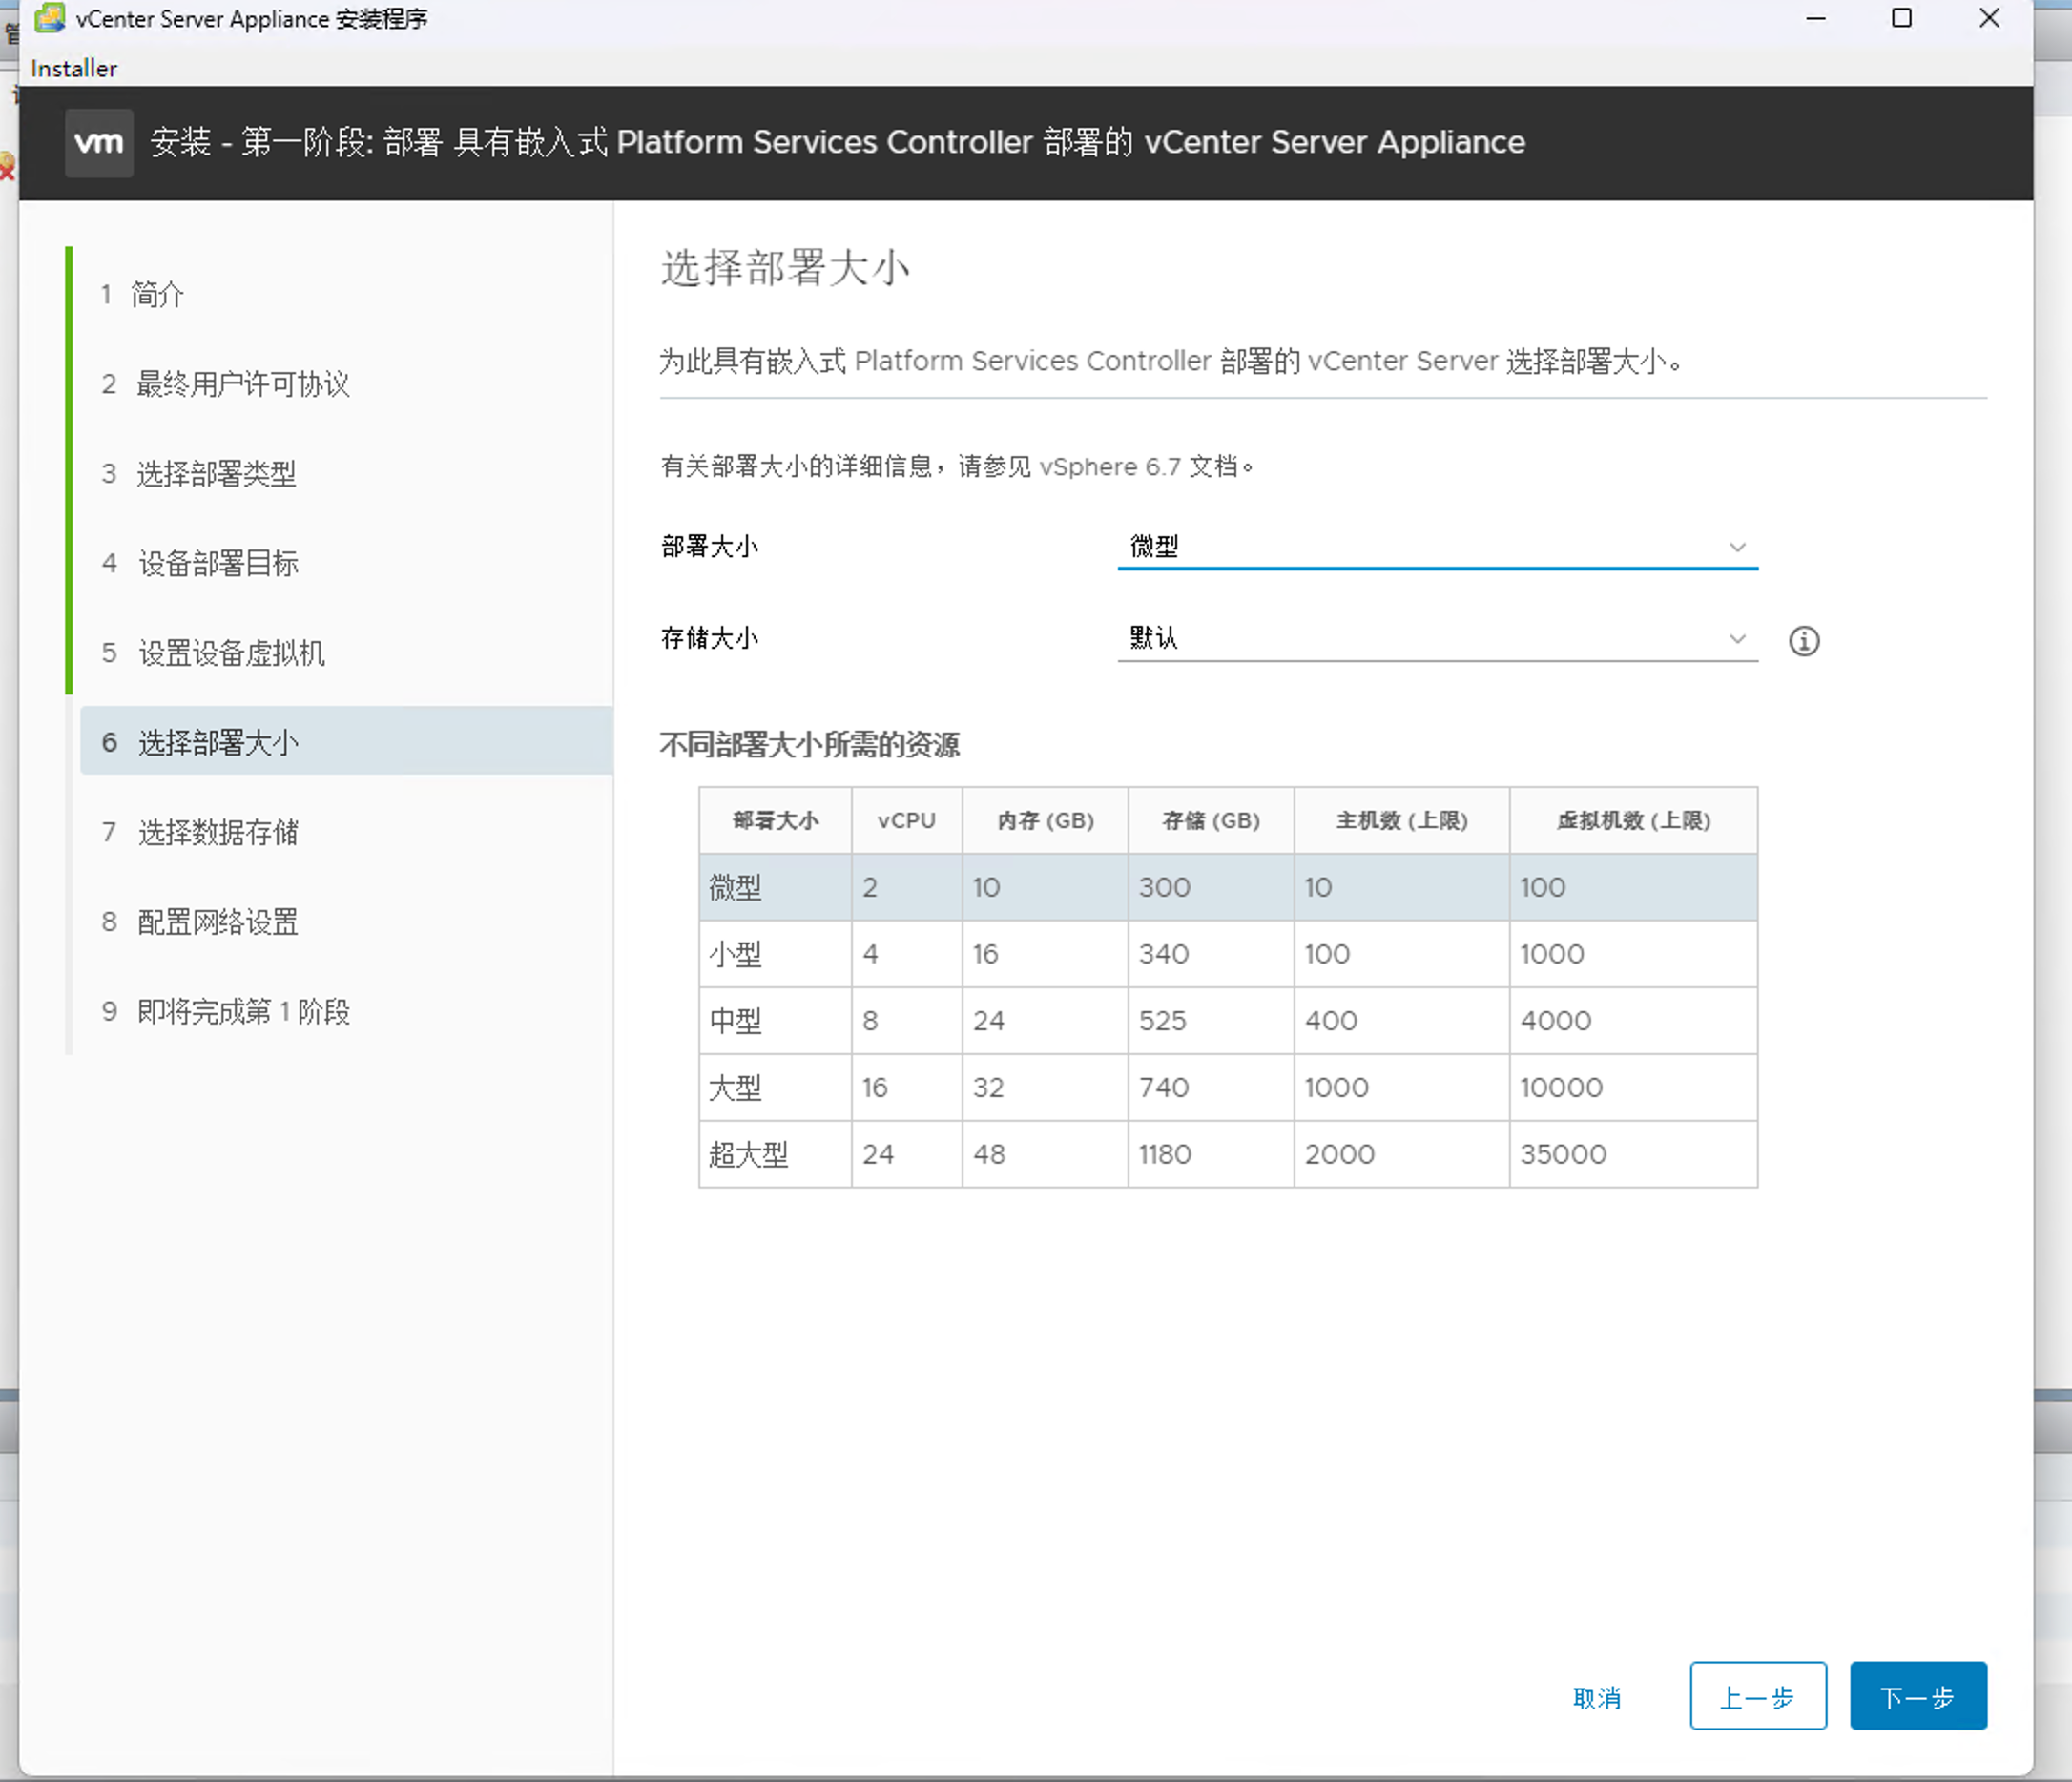This screenshot has width=2072, height=1782.
Task: Close the vCenter installer window
Action: 1989,18
